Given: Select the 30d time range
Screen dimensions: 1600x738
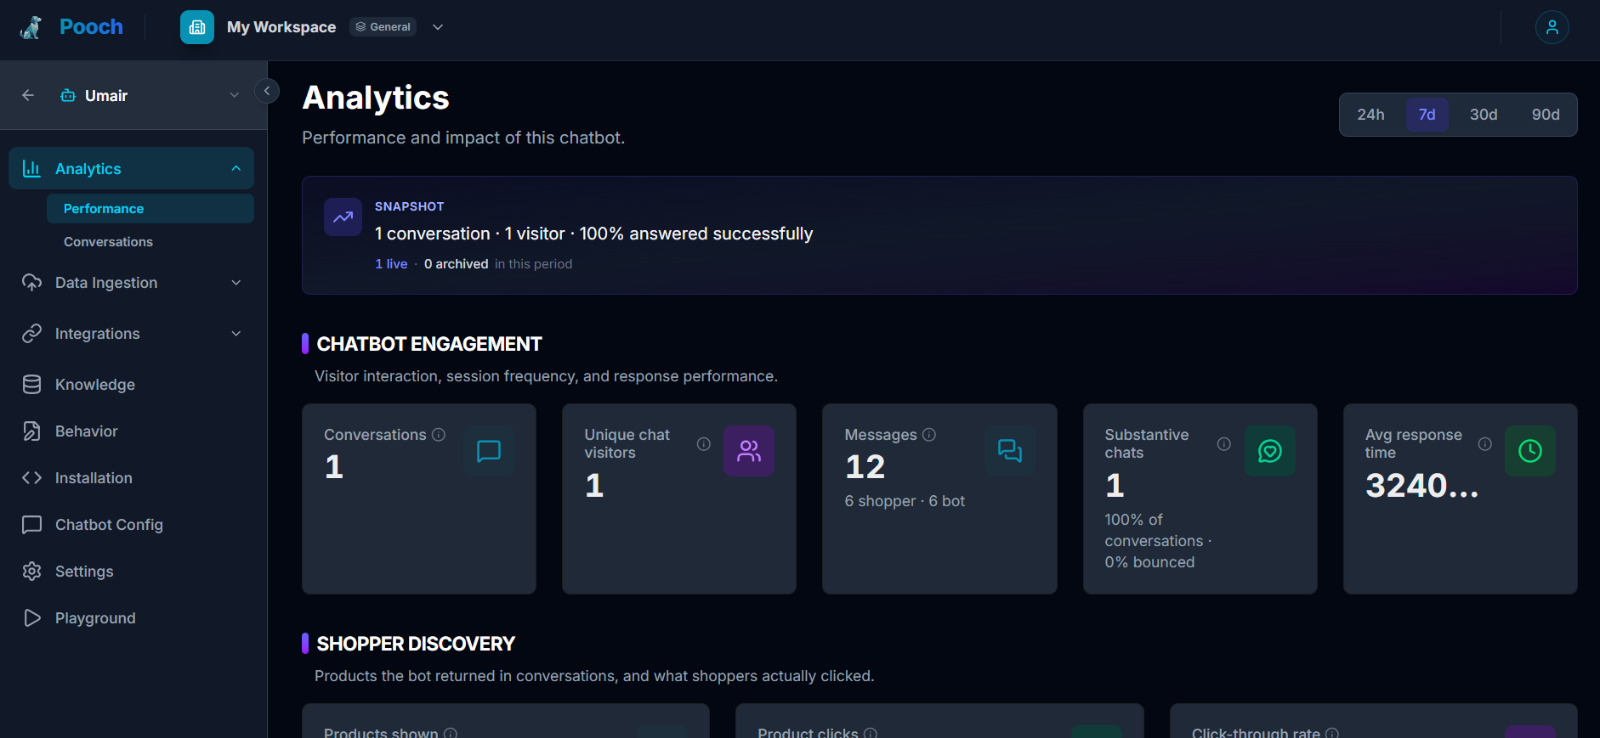Looking at the screenshot, I should click(1484, 115).
